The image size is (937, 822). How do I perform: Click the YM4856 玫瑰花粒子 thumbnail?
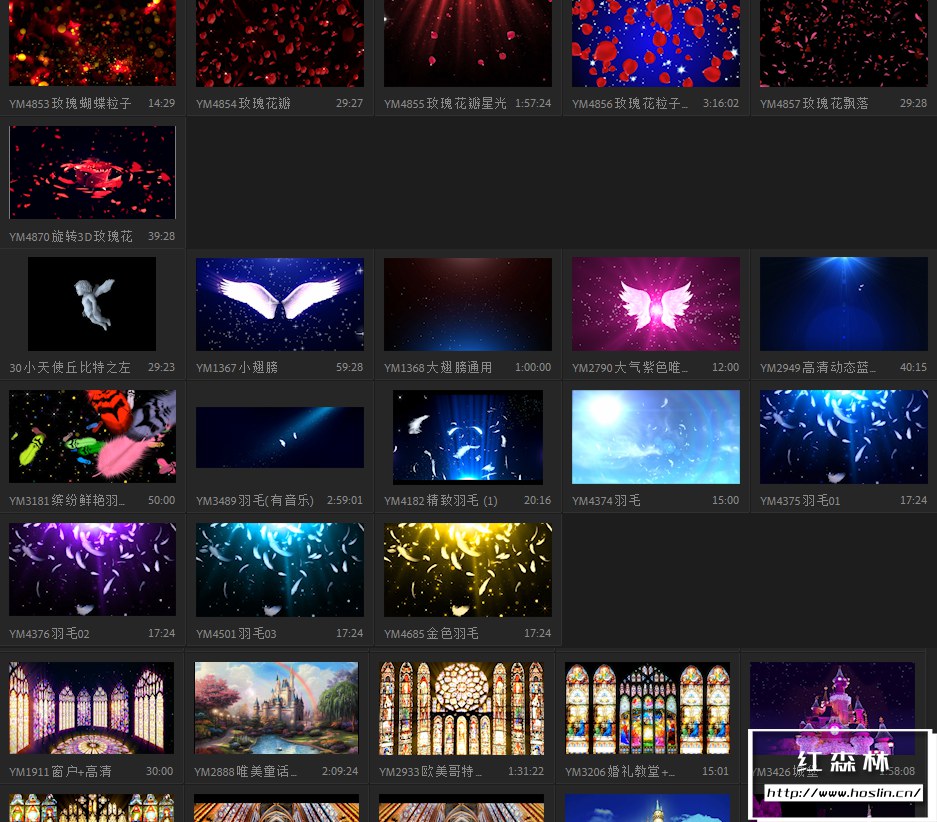coord(656,43)
